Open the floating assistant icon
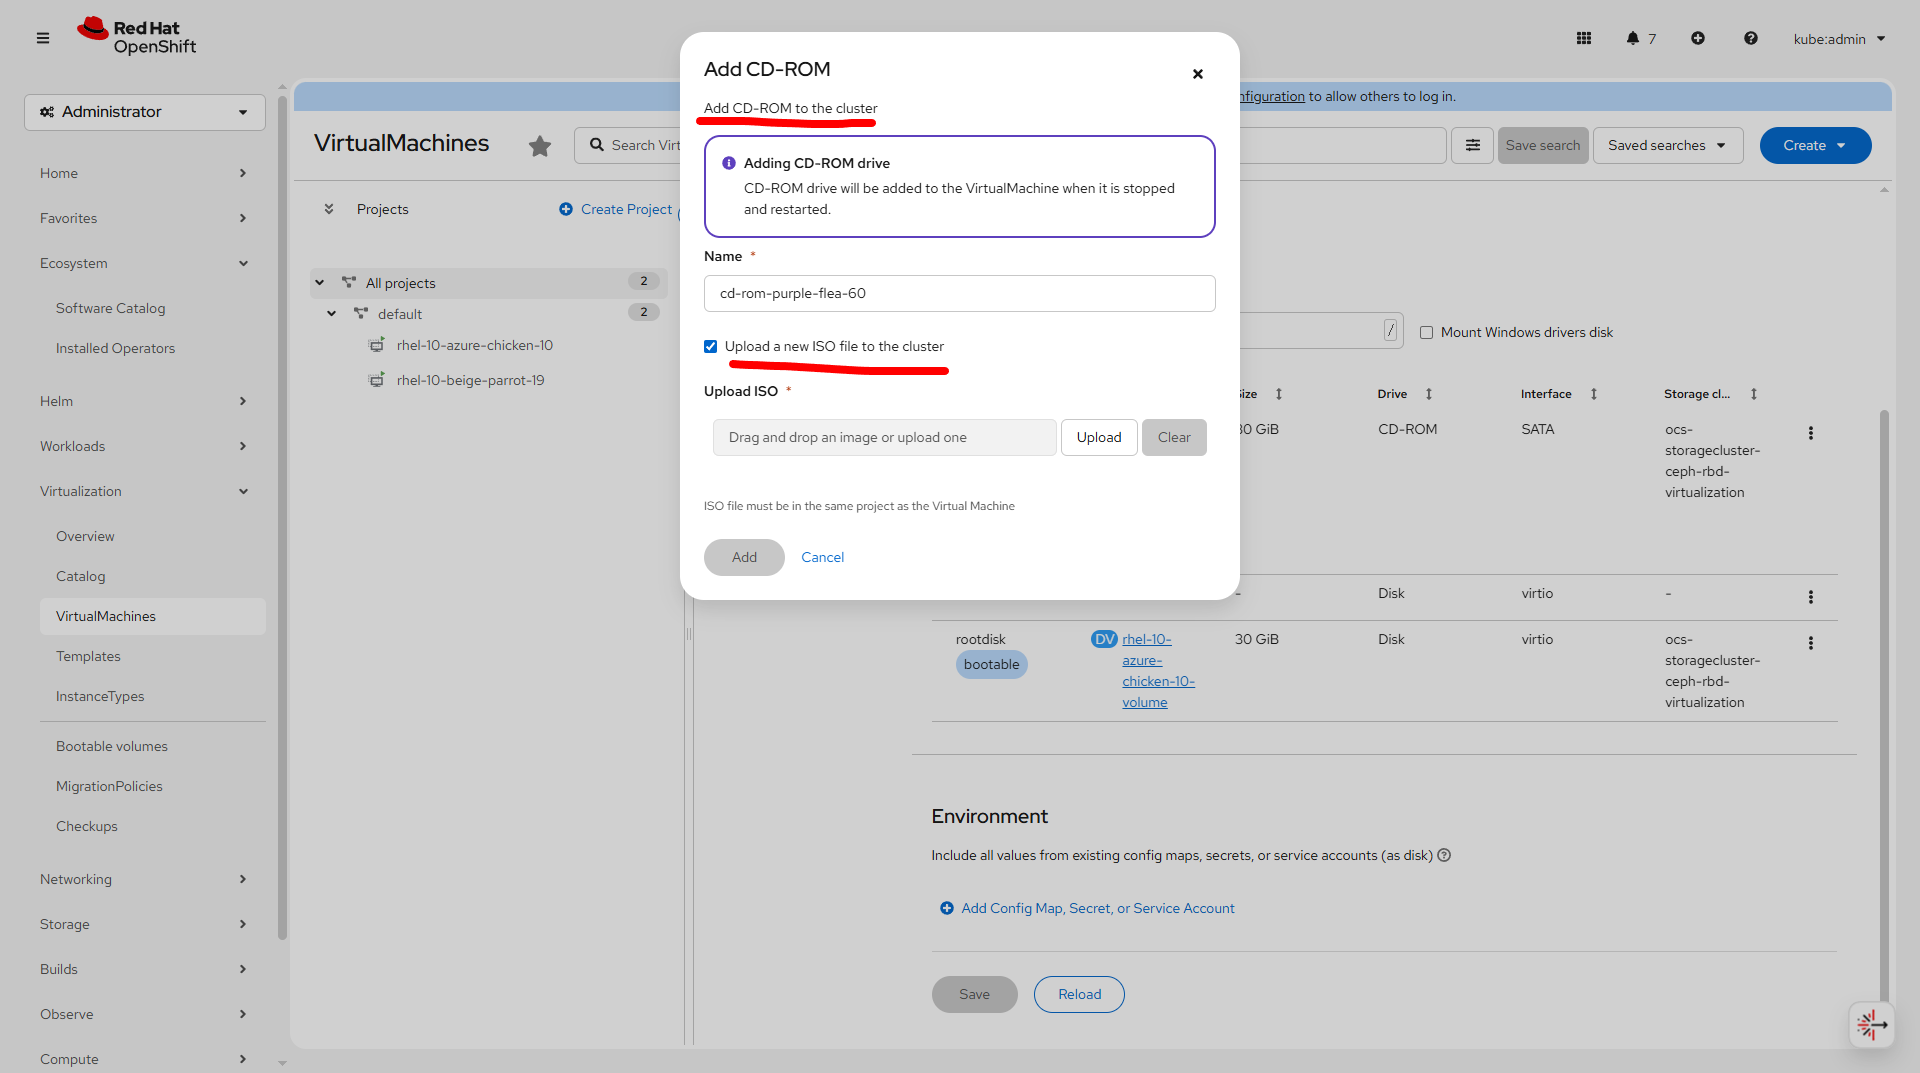This screenshot has height=1073, width=1920. pyautogui.click(x=1871, y=1025)
